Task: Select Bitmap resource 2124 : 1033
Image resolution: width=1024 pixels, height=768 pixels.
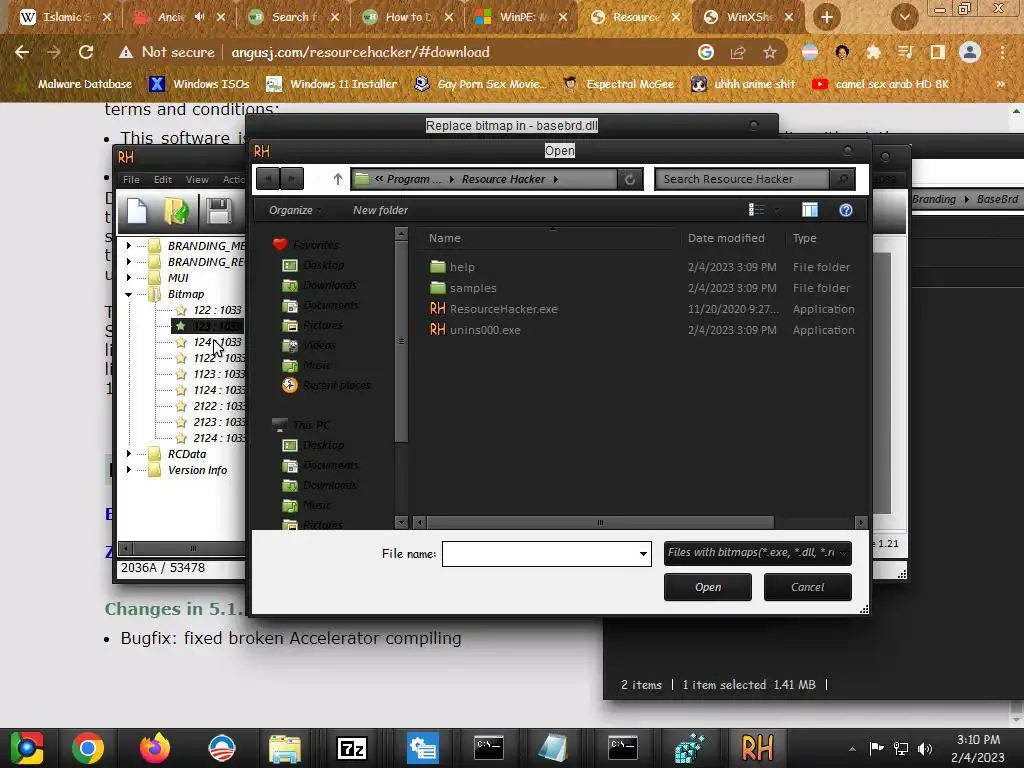Action: click(219, 438)
